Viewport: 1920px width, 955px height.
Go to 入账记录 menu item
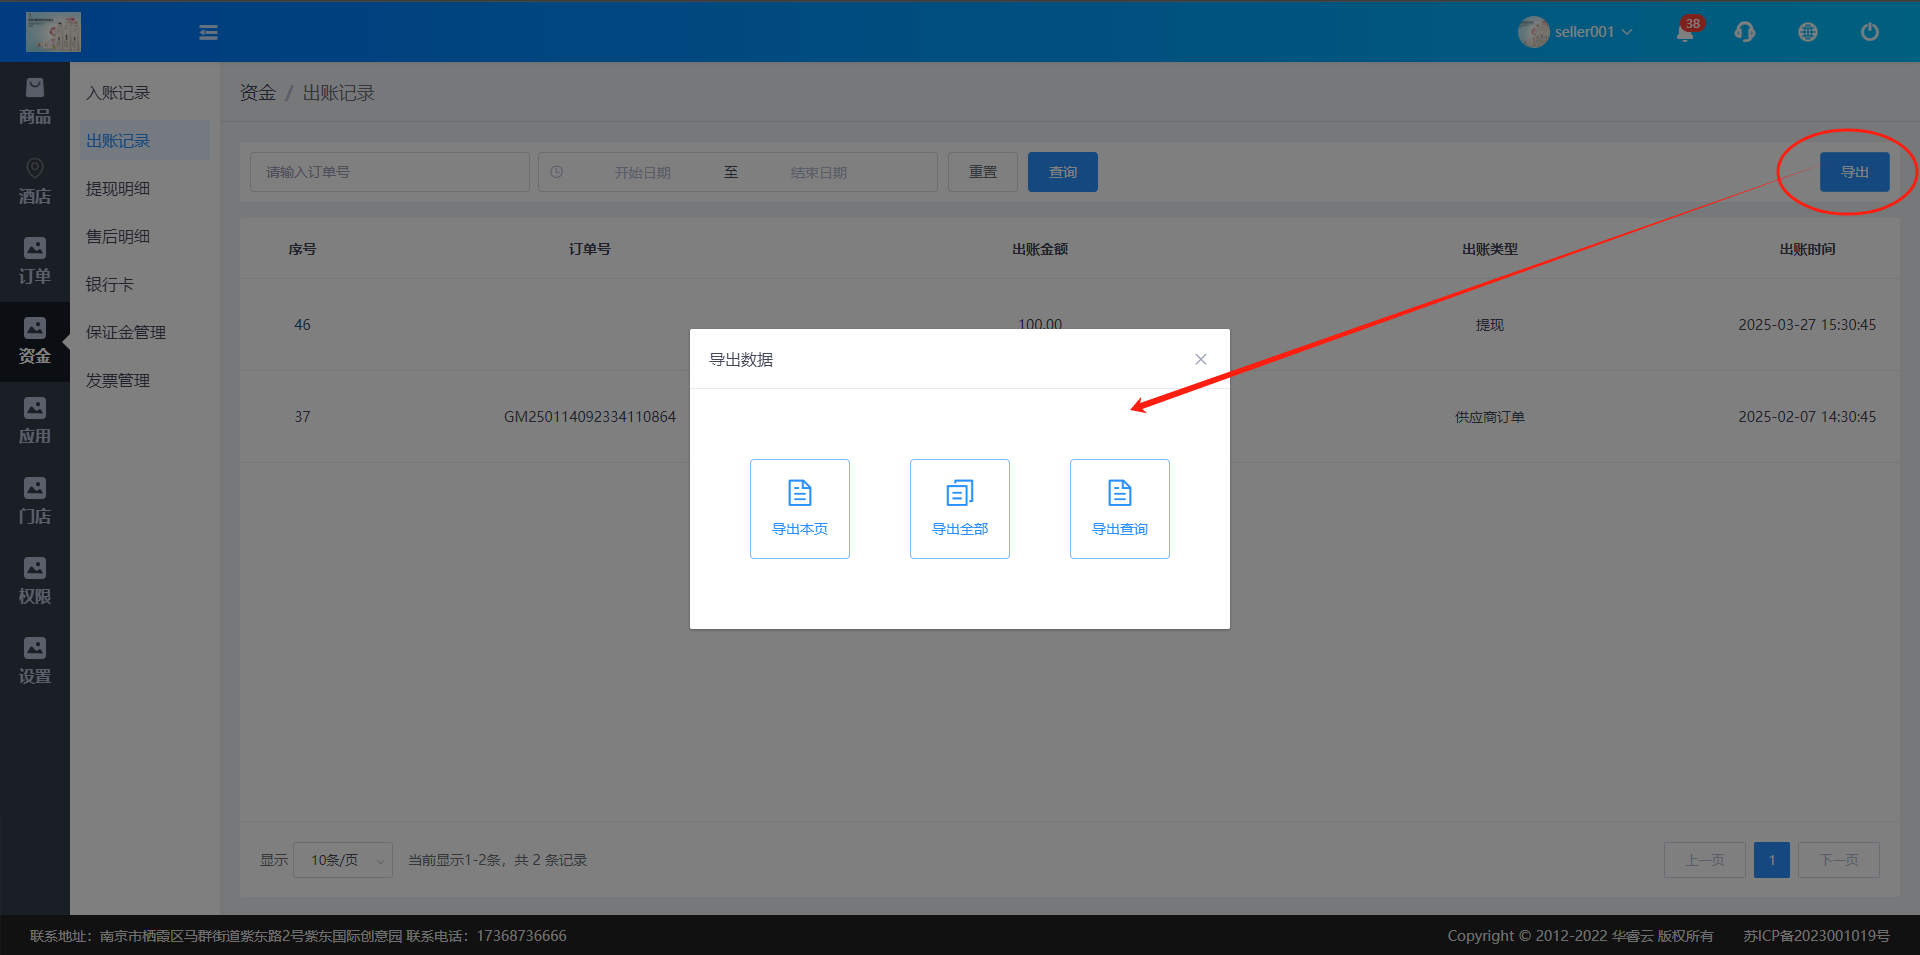[x=118, y=93]
